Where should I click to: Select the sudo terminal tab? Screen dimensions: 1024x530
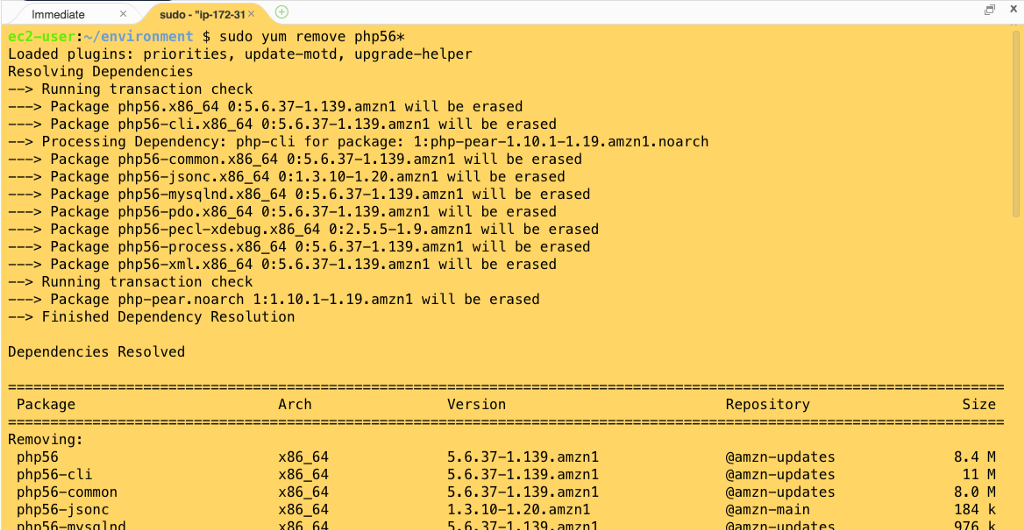202,14
